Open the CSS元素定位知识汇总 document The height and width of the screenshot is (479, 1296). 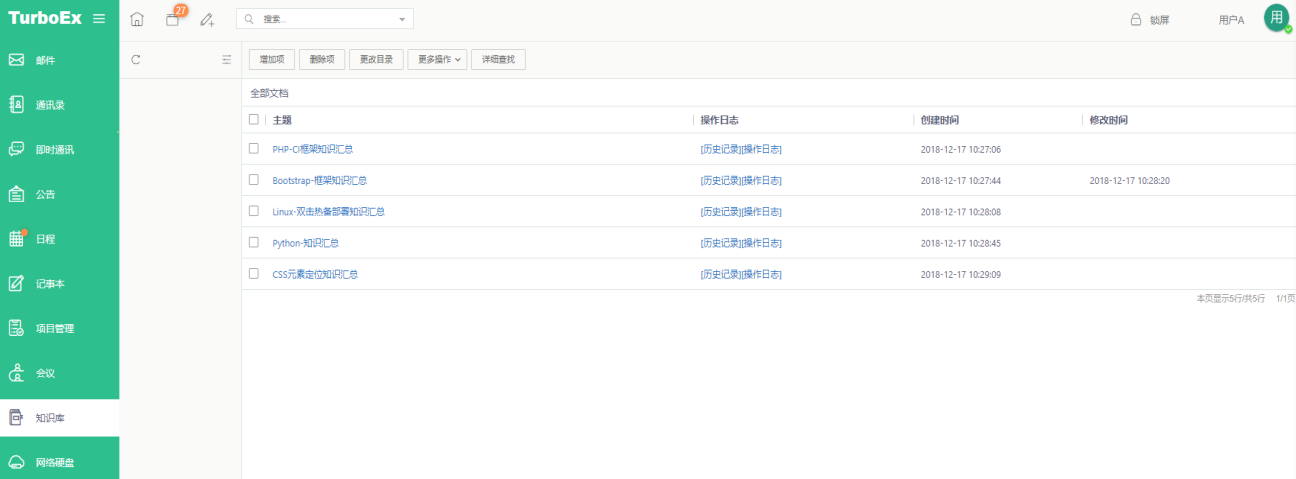click(315, 274)
